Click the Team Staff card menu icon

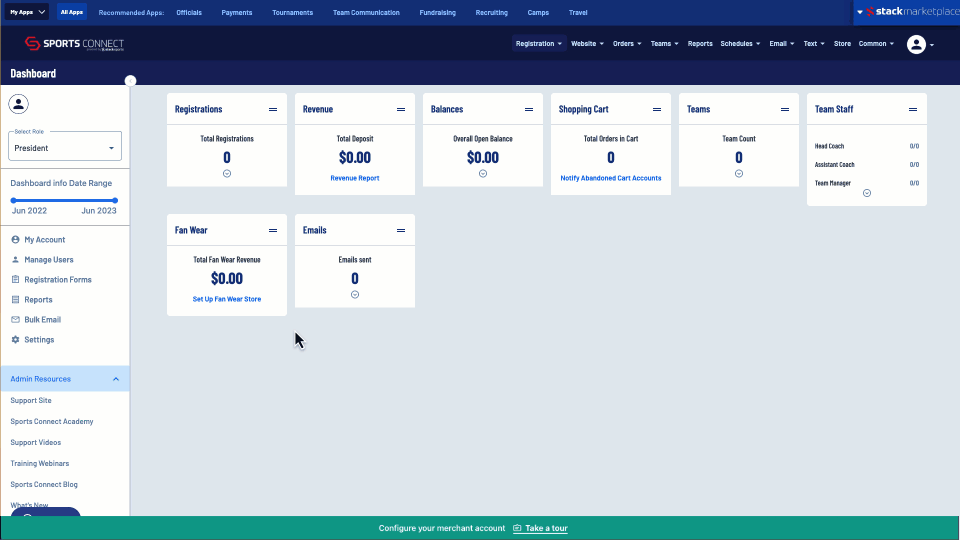[x=913, y=109]
